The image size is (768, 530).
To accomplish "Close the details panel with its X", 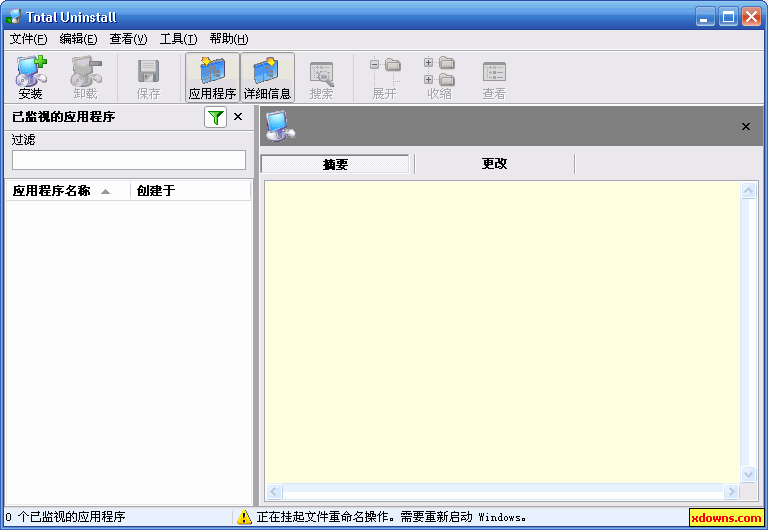I will click(x=745, y=126).
